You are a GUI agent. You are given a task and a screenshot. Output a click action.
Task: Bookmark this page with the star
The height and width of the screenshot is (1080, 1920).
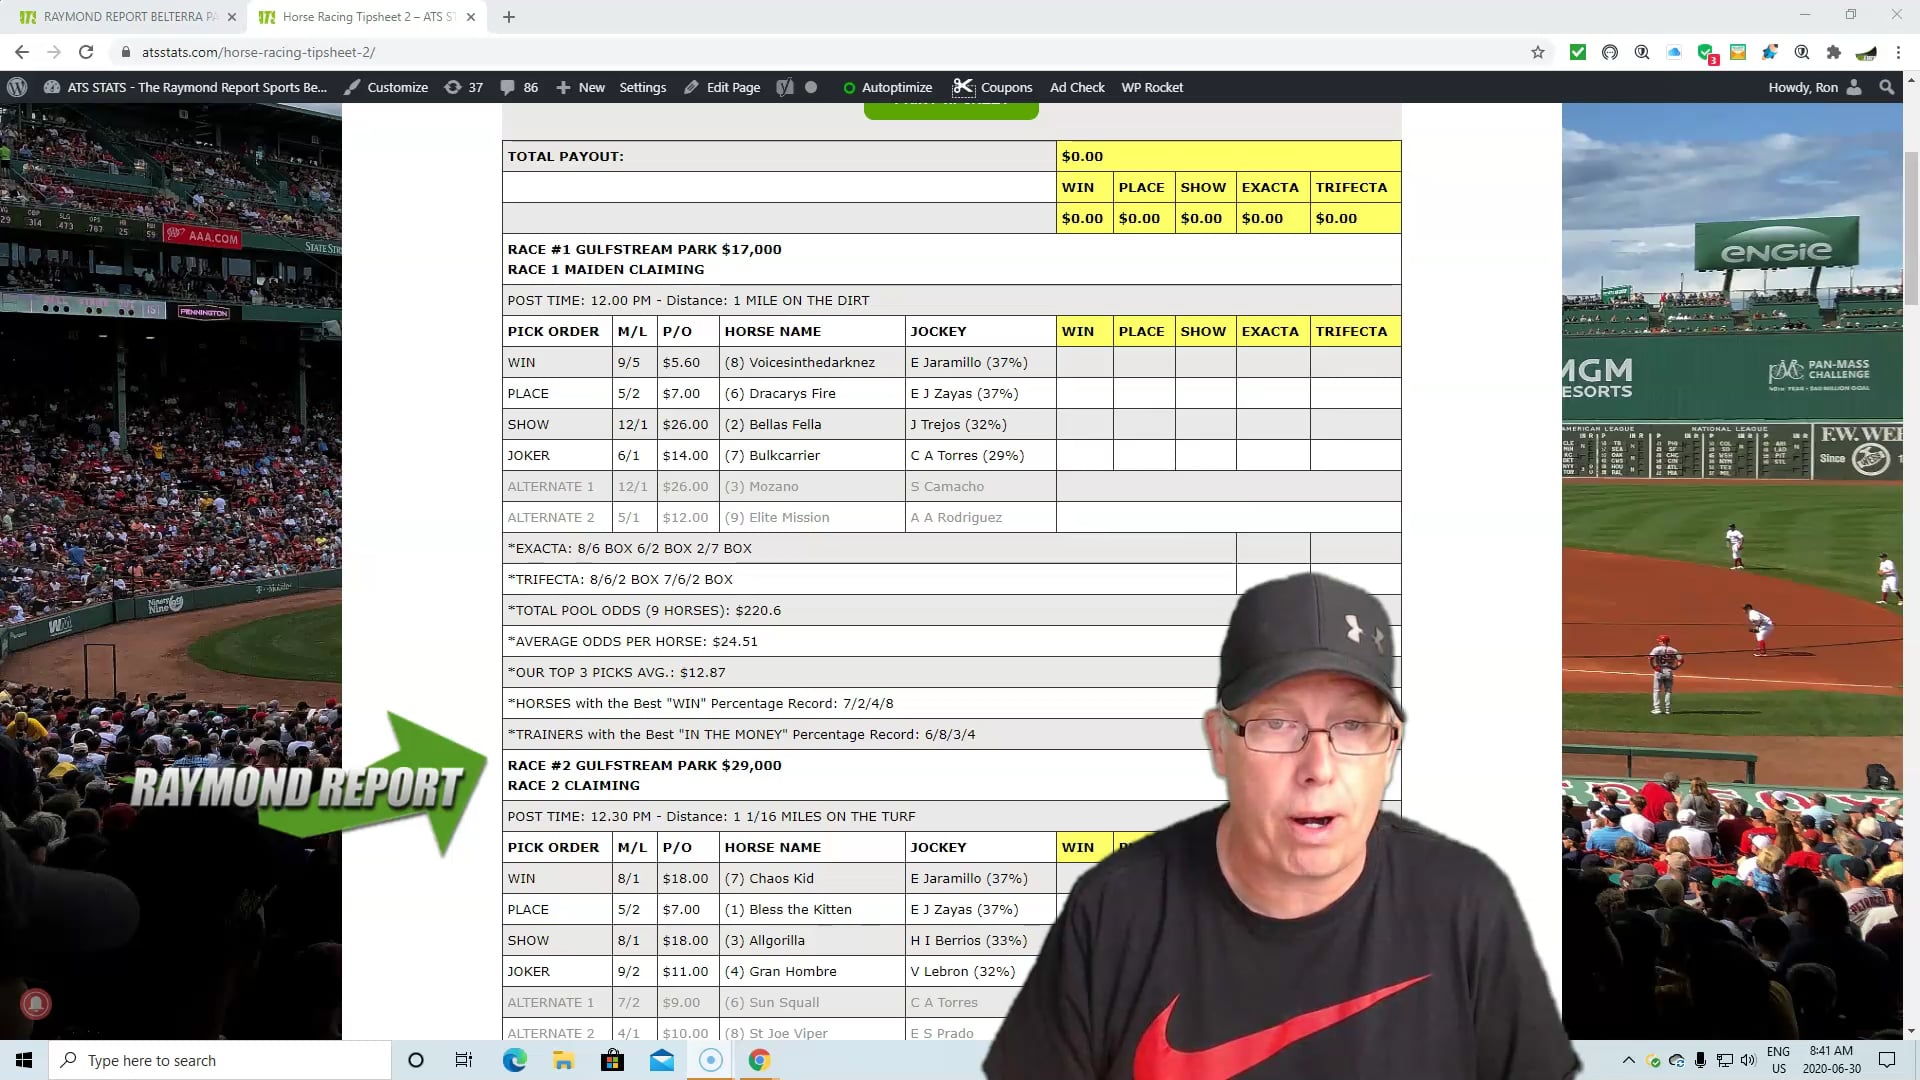pos(1538,52)
